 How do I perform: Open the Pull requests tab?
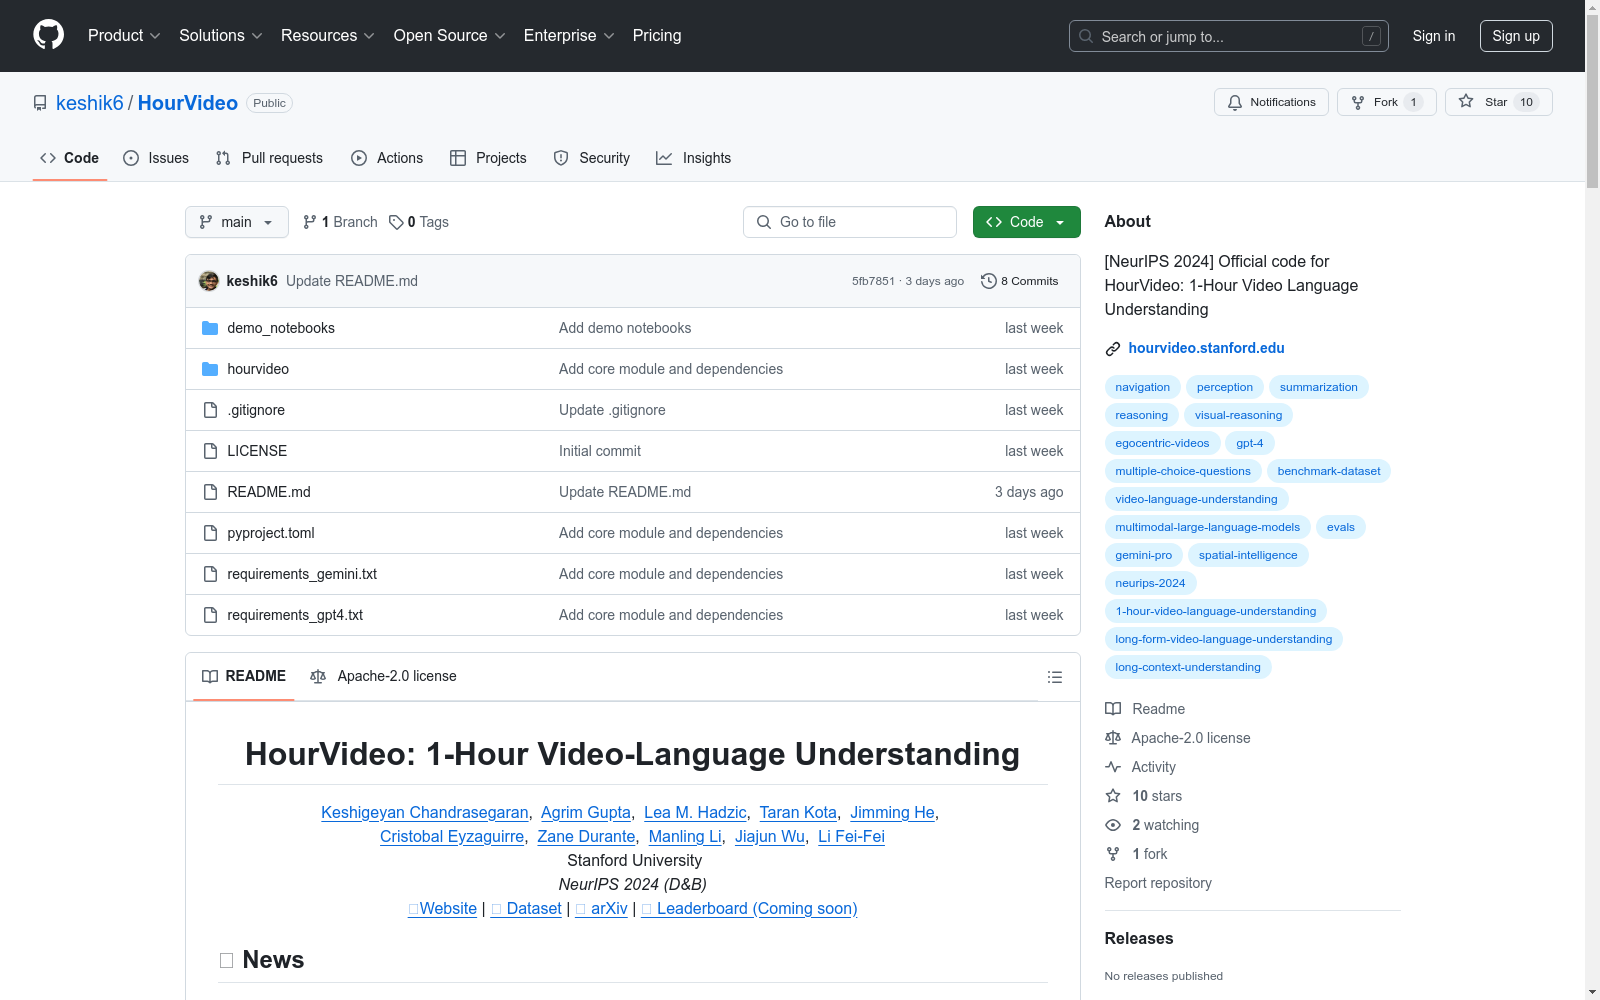tap(269, 158)
